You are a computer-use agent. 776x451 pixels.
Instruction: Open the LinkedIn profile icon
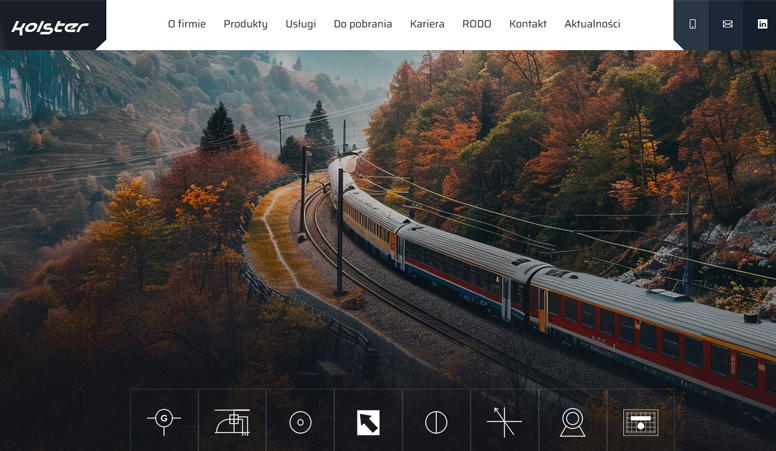pos(762,24)
